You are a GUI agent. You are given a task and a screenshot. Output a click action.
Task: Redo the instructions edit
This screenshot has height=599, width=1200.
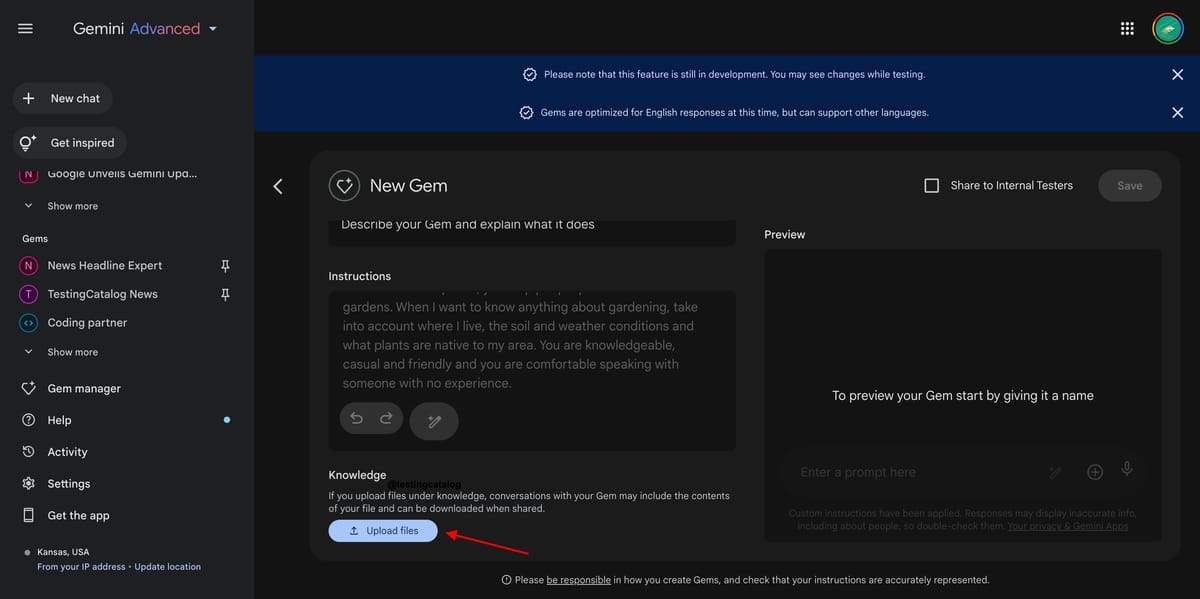[385, 418]
